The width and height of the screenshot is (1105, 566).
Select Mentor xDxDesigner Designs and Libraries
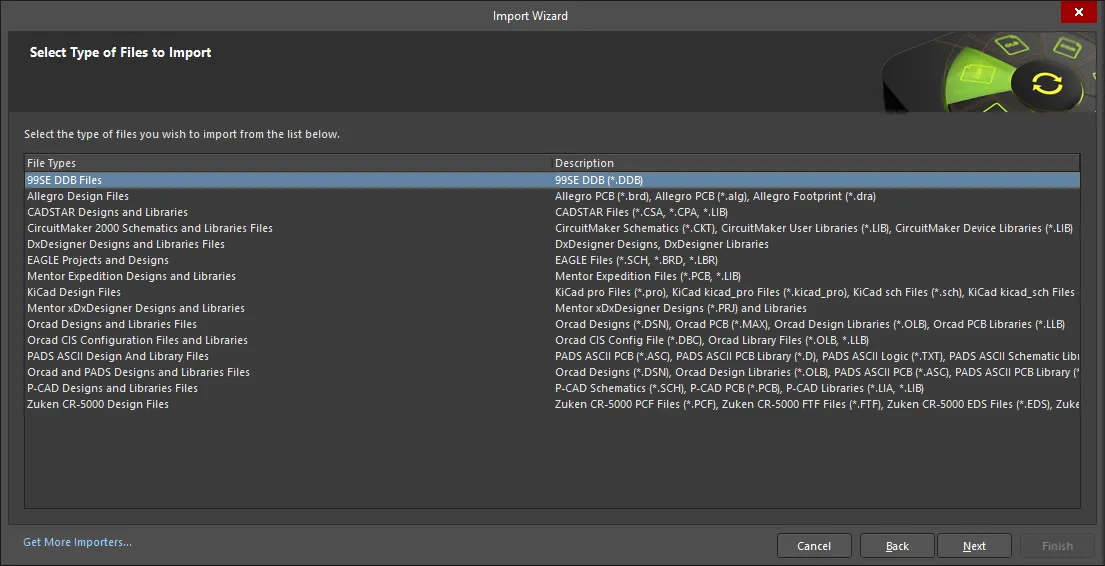tap(552, 308)
